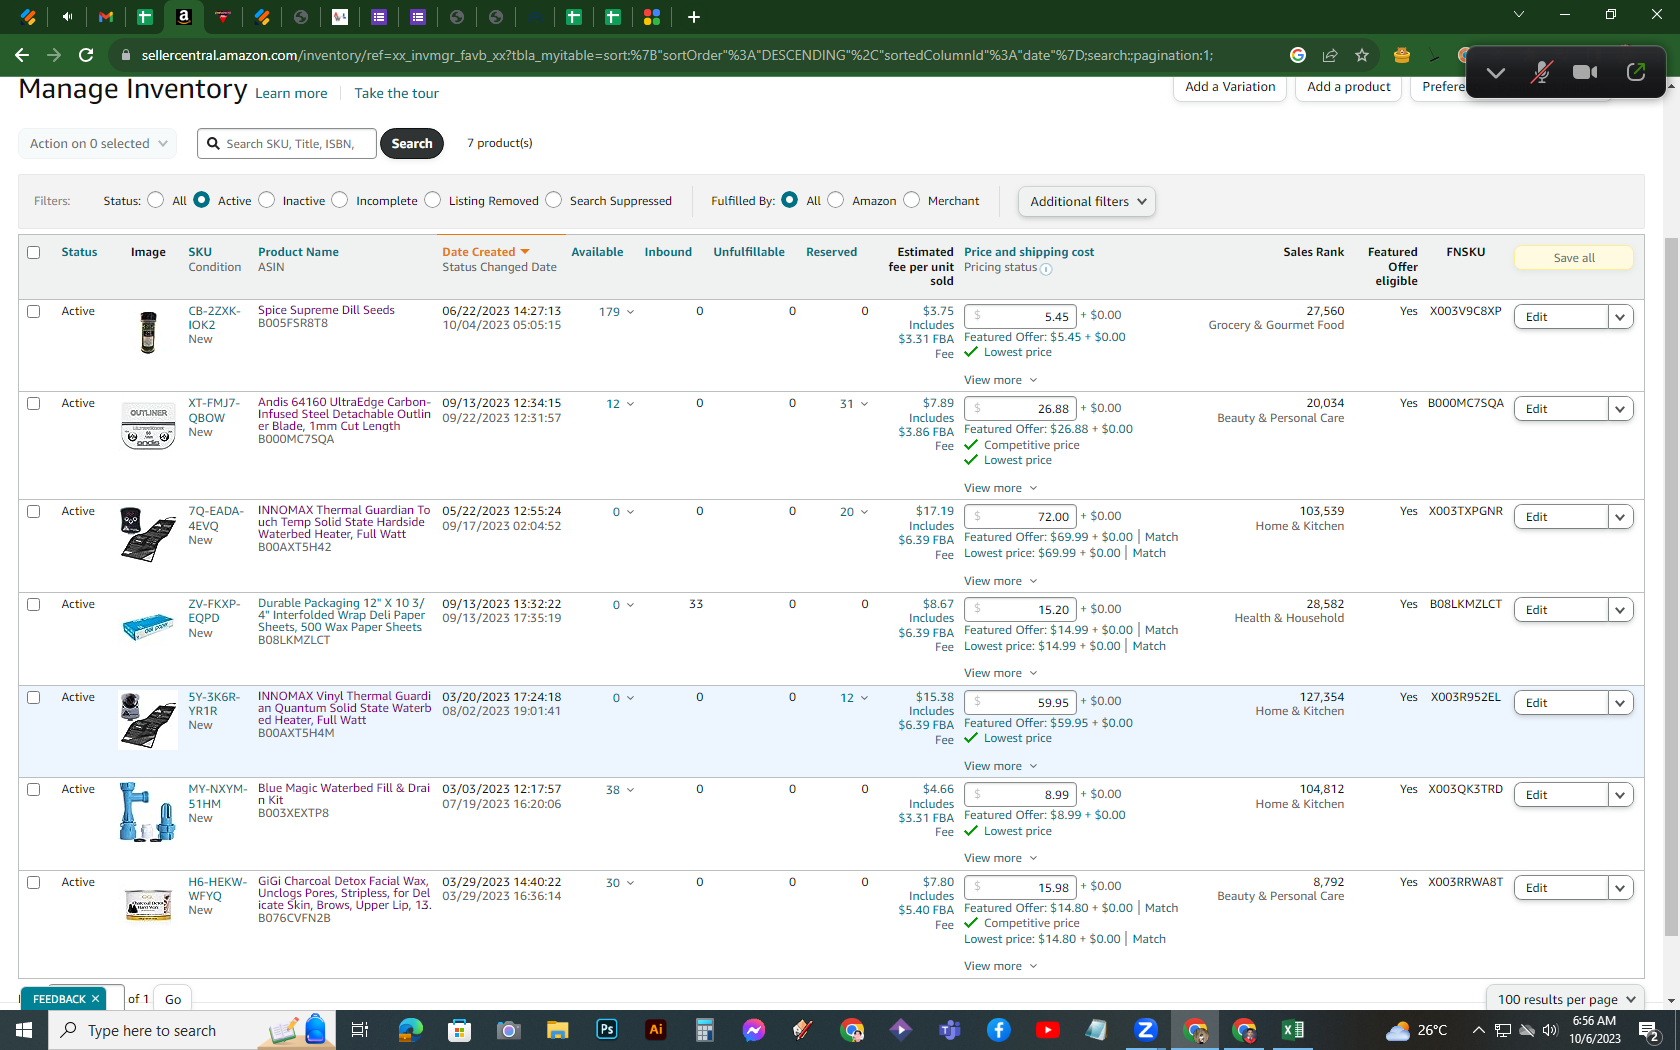Click the magnifier icon in SKU search box

click(213, 143)
